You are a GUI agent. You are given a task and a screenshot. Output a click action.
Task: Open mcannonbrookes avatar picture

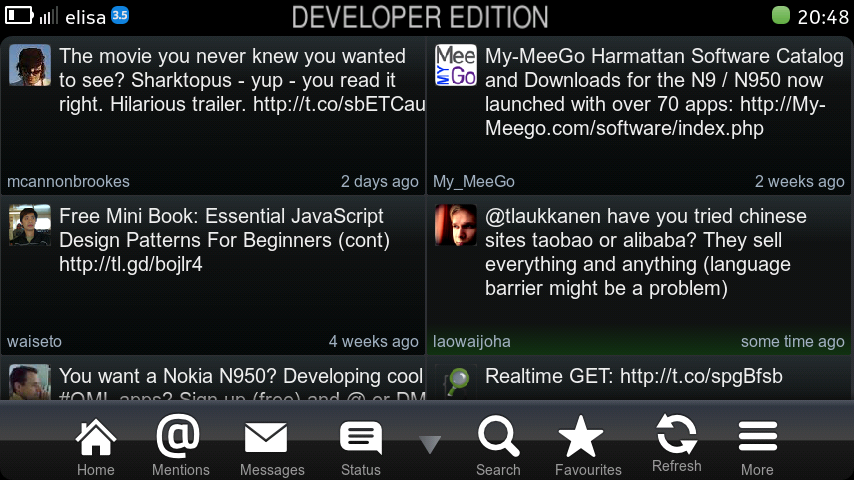pyautogui.click(x=30, y=65)
